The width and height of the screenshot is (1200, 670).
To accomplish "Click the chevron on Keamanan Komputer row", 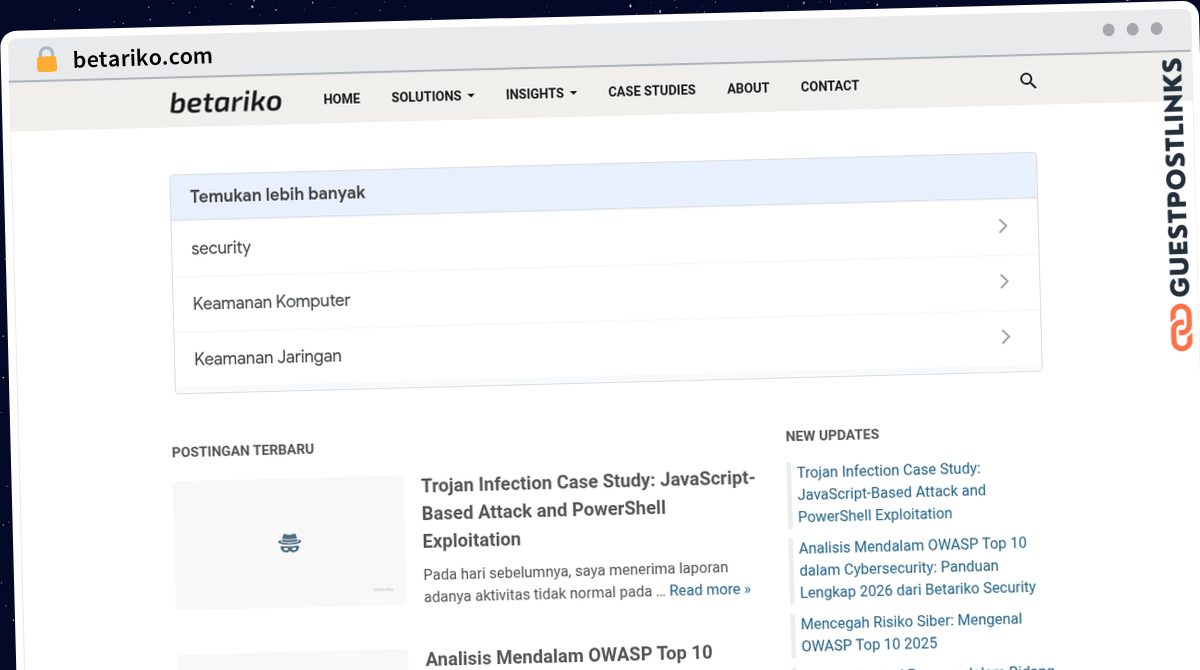I will (1005, 282).
